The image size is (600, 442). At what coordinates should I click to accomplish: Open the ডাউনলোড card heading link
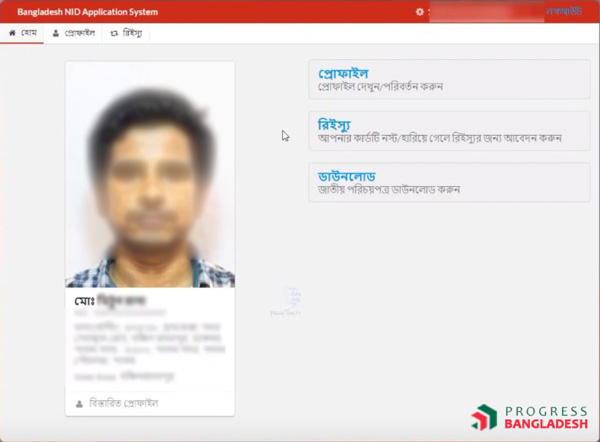pyautogui.click(x=347, y=176)
